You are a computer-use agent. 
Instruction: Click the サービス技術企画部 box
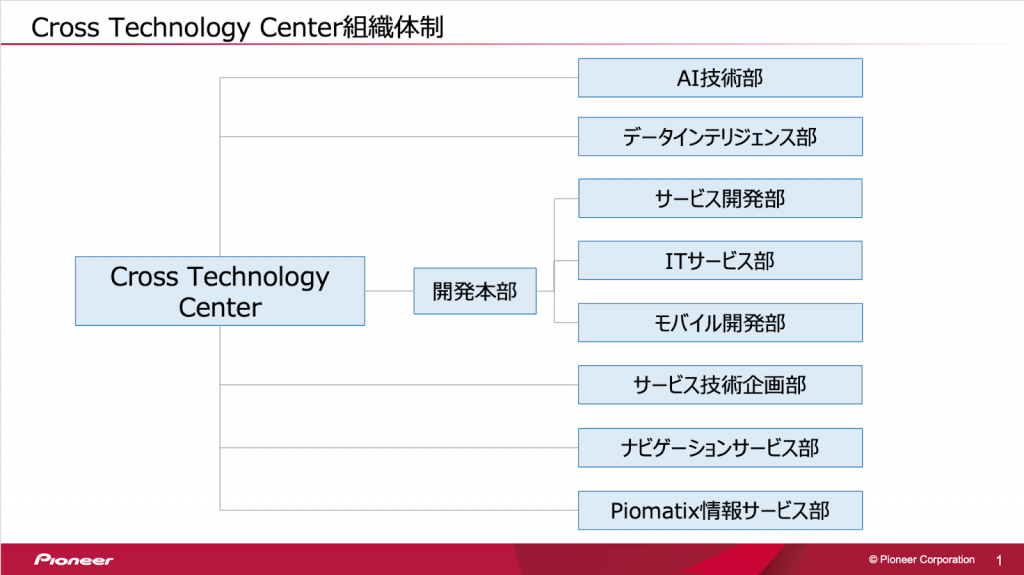pyautogui.click(x=720, y=384)
